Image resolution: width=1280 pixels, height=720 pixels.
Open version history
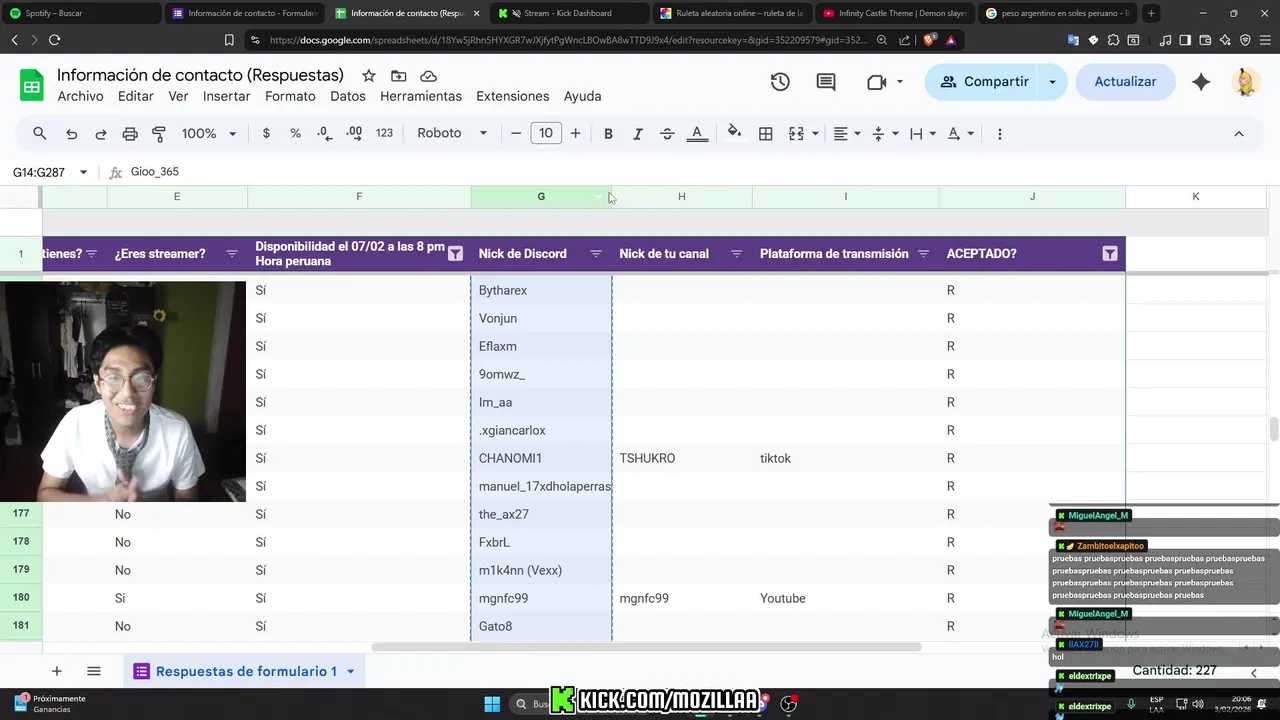click(x=780, y=82)
